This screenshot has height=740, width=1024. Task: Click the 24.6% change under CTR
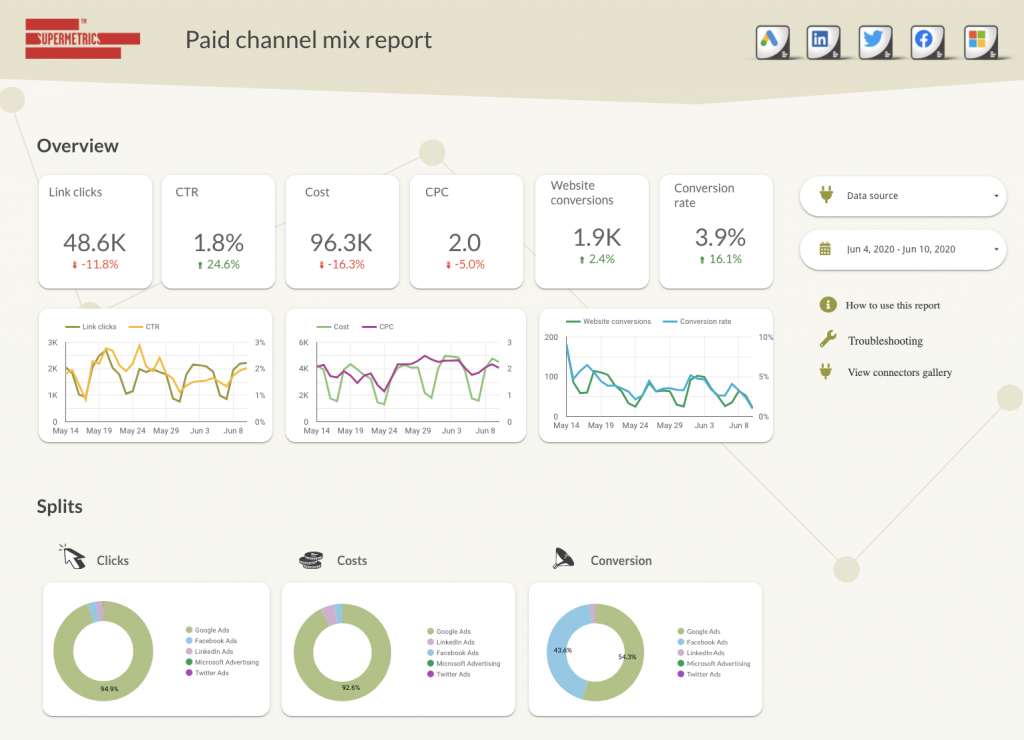[219, 265]
